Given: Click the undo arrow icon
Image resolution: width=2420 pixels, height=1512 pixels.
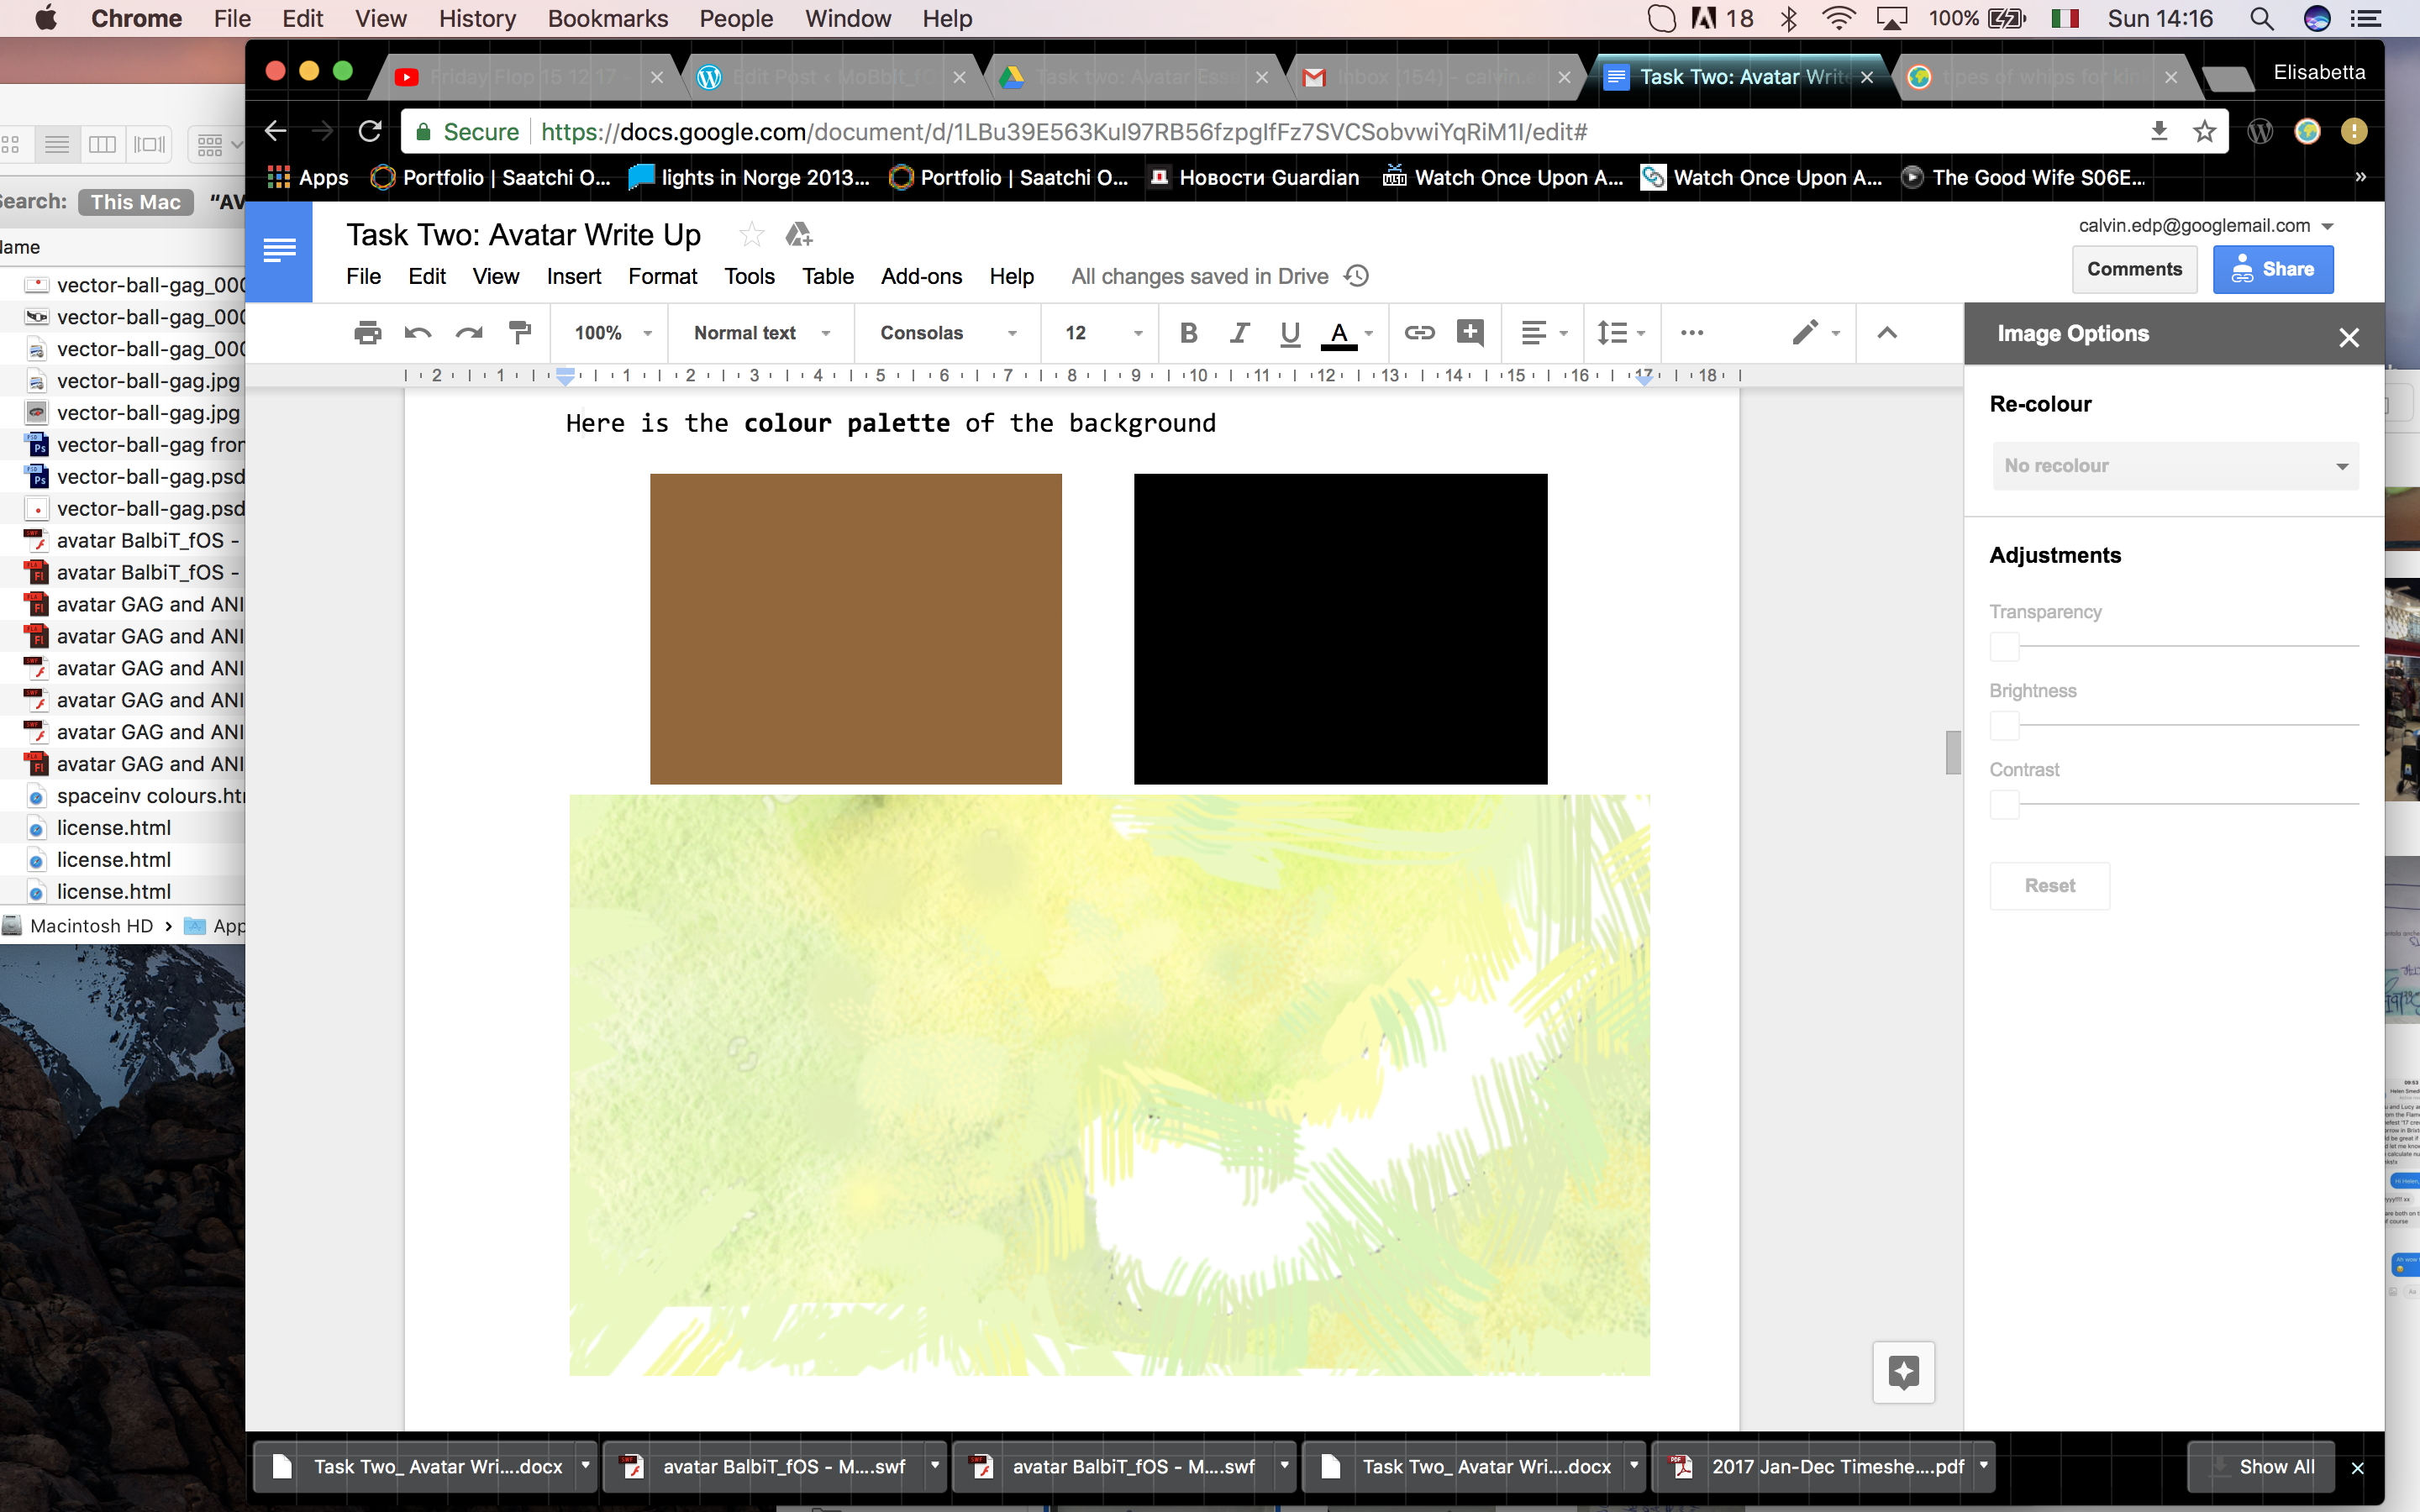Looking at the screenshot, I should click(x=417, y=333).
